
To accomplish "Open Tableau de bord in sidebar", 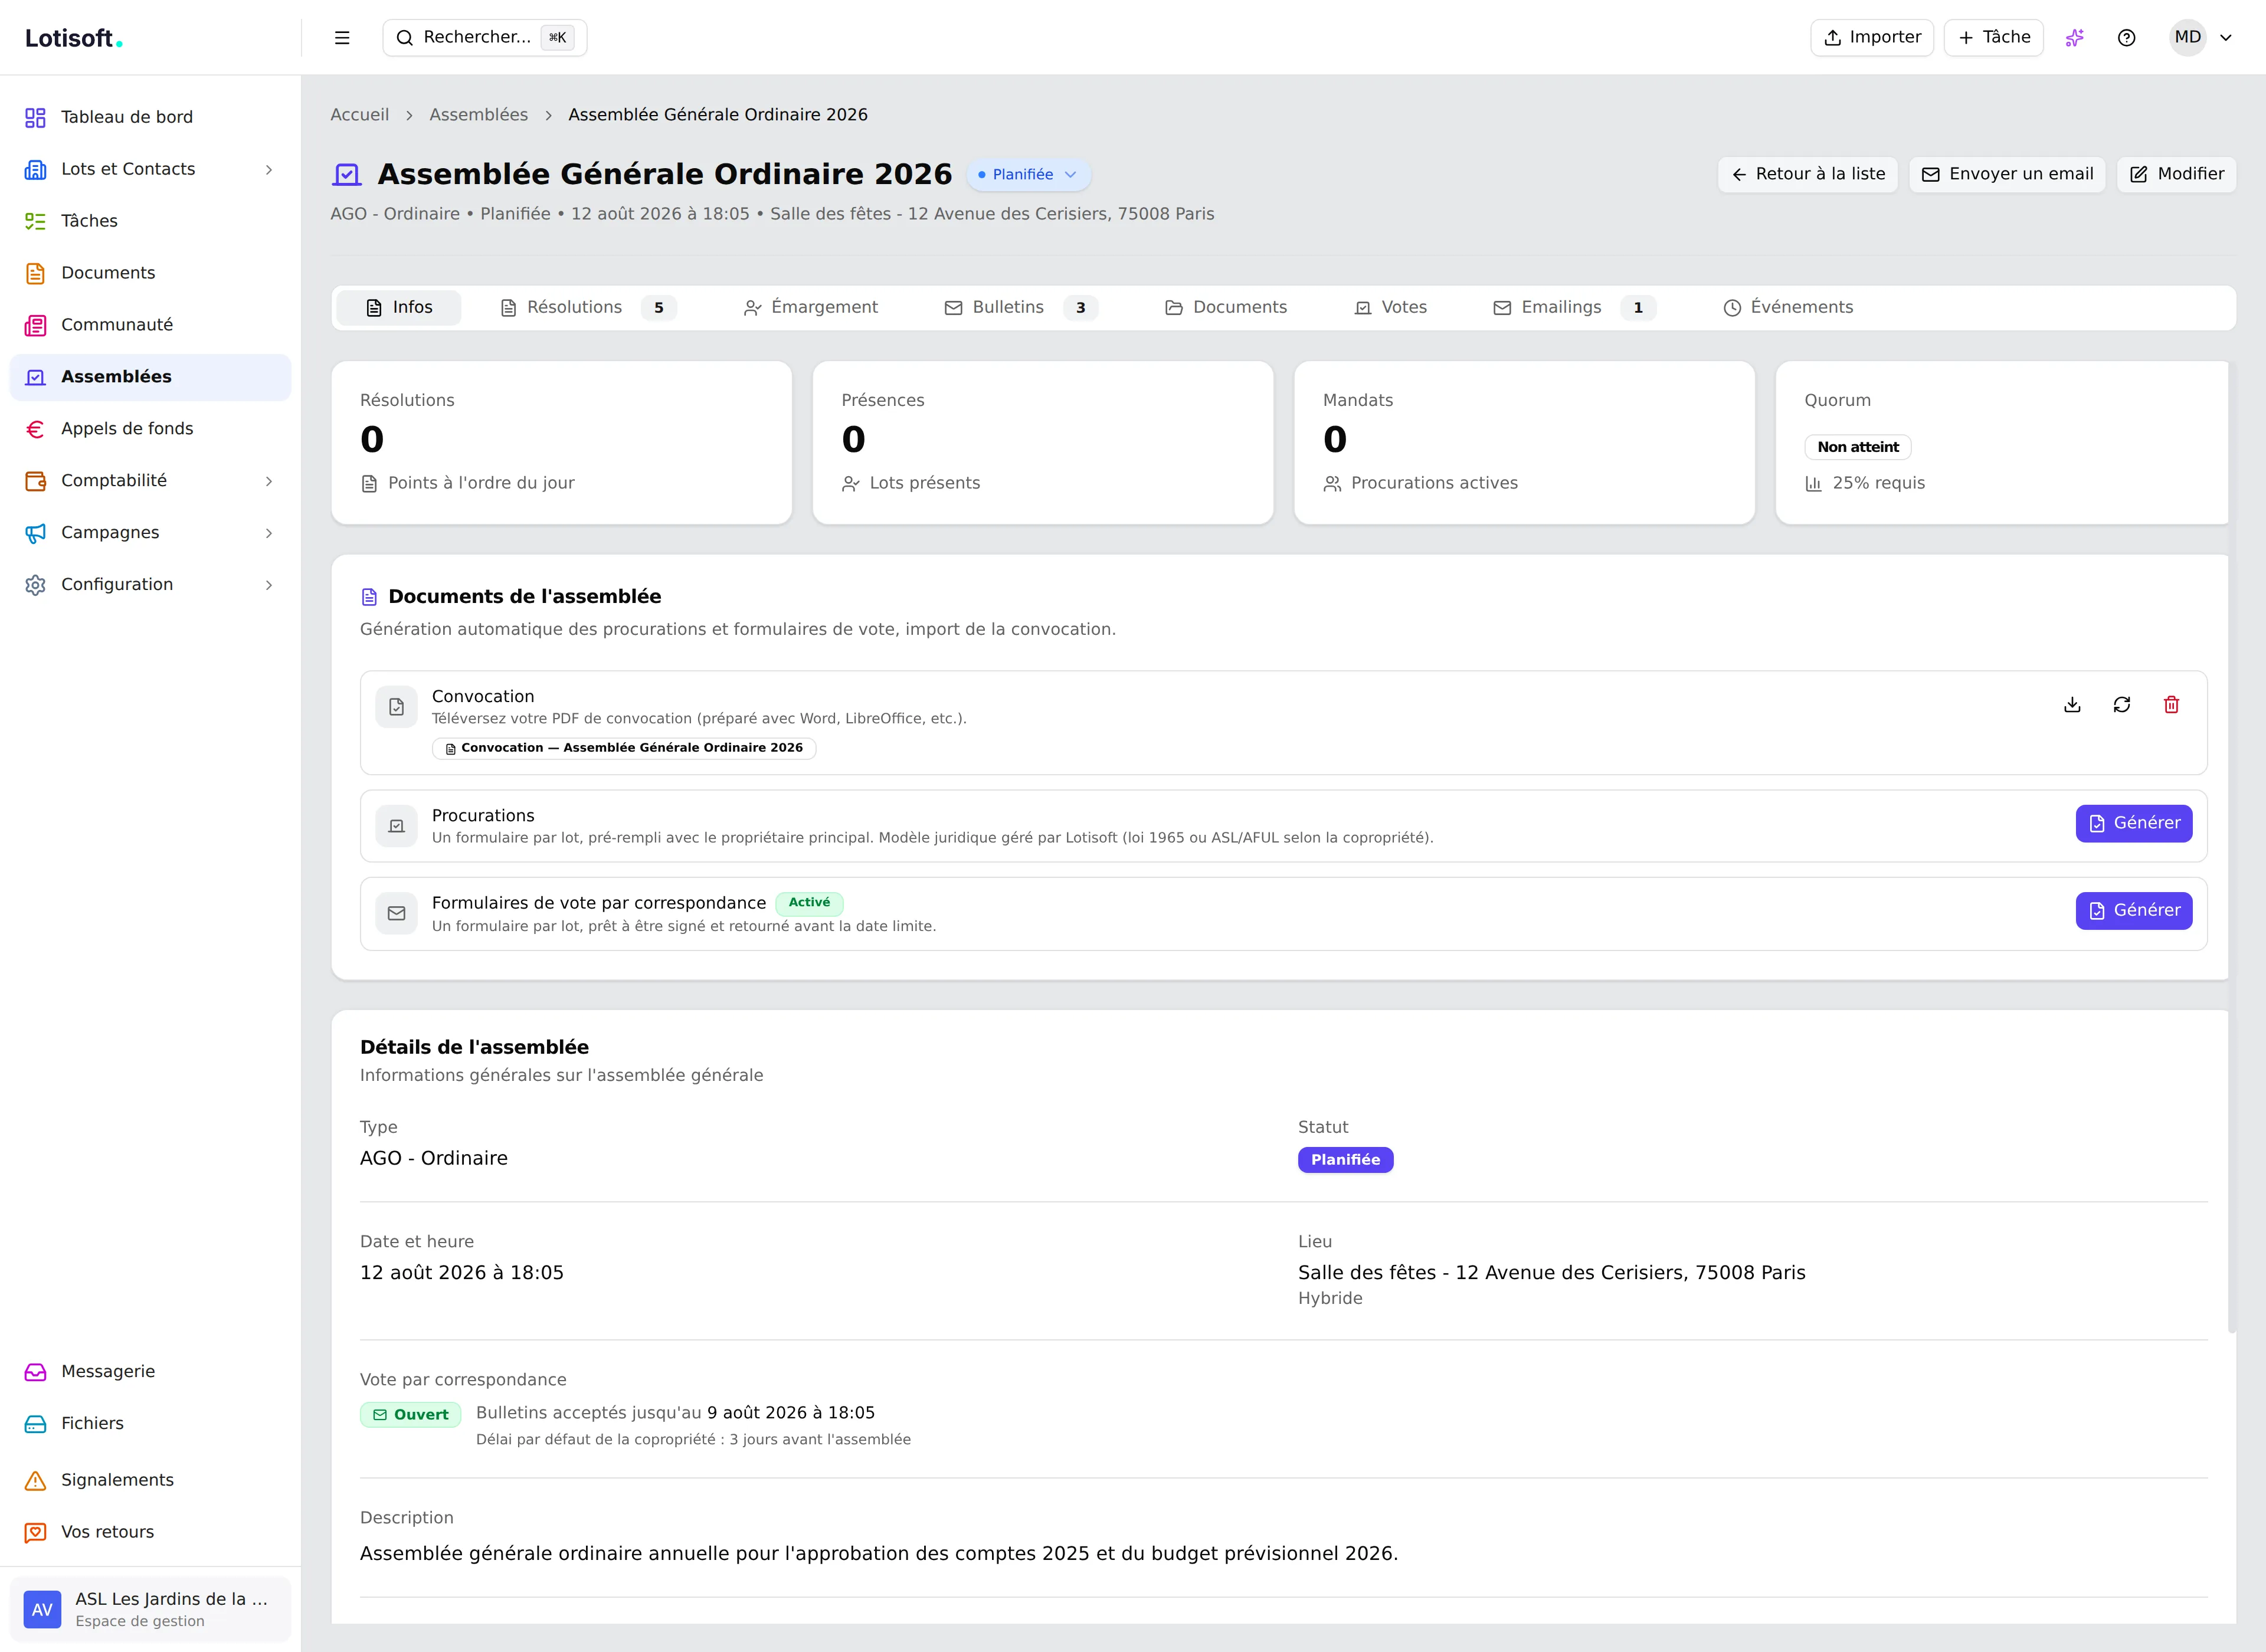I will (x=150, y=117).
